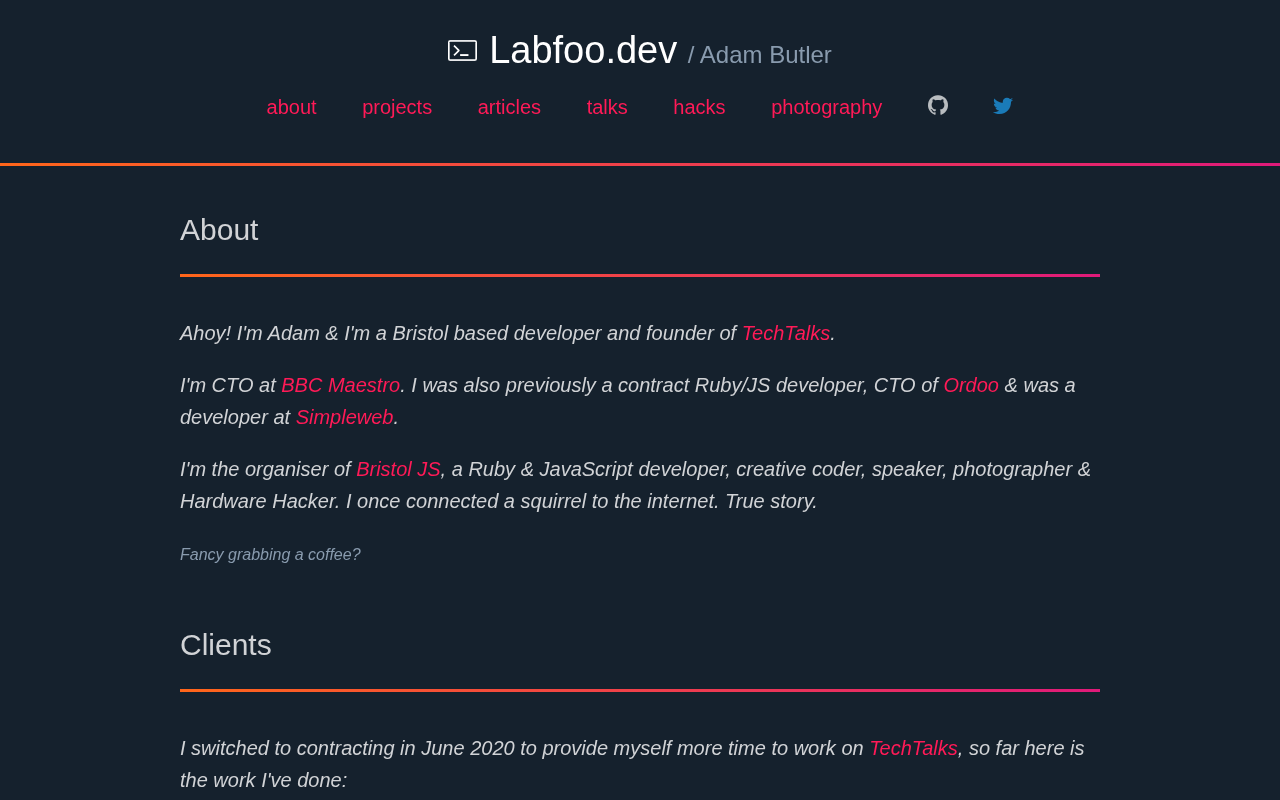Select hacks in navigation
The image size is (1280, 800).
699,107
